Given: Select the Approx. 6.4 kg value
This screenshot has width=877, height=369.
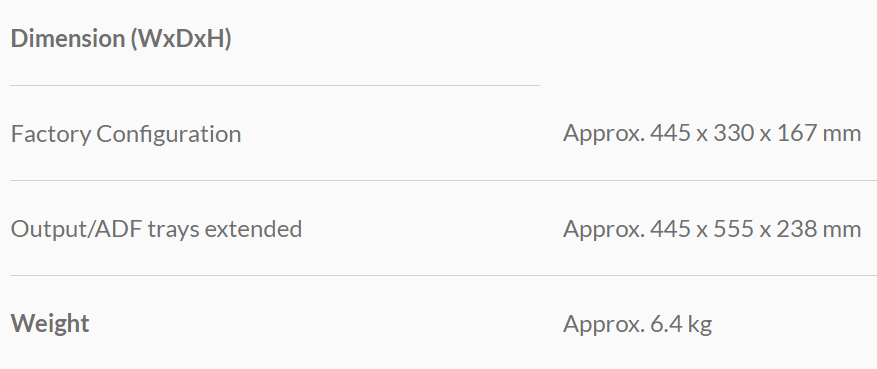Looking at the screenshot, I should coord(638,324).
